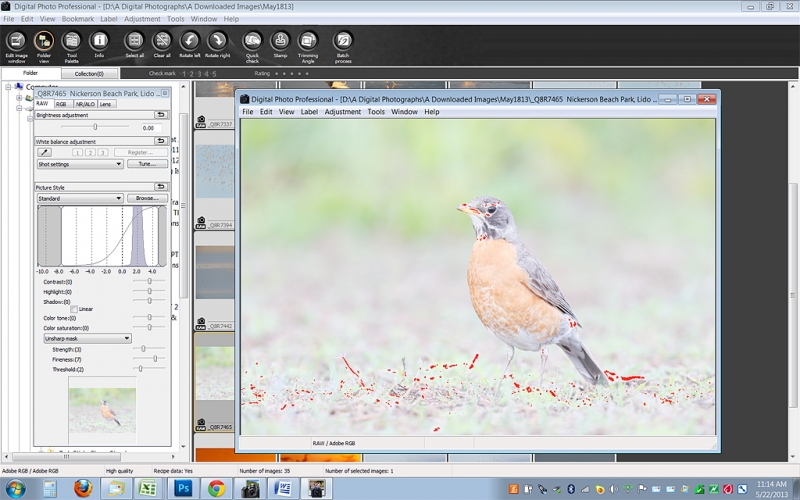Switch to the NR/ALO tab

point(85,104)
